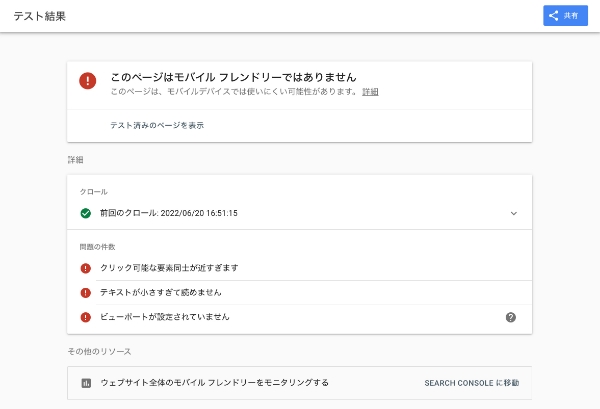Click the red error icon beside the mobile-friendly headline

[88, 81]
